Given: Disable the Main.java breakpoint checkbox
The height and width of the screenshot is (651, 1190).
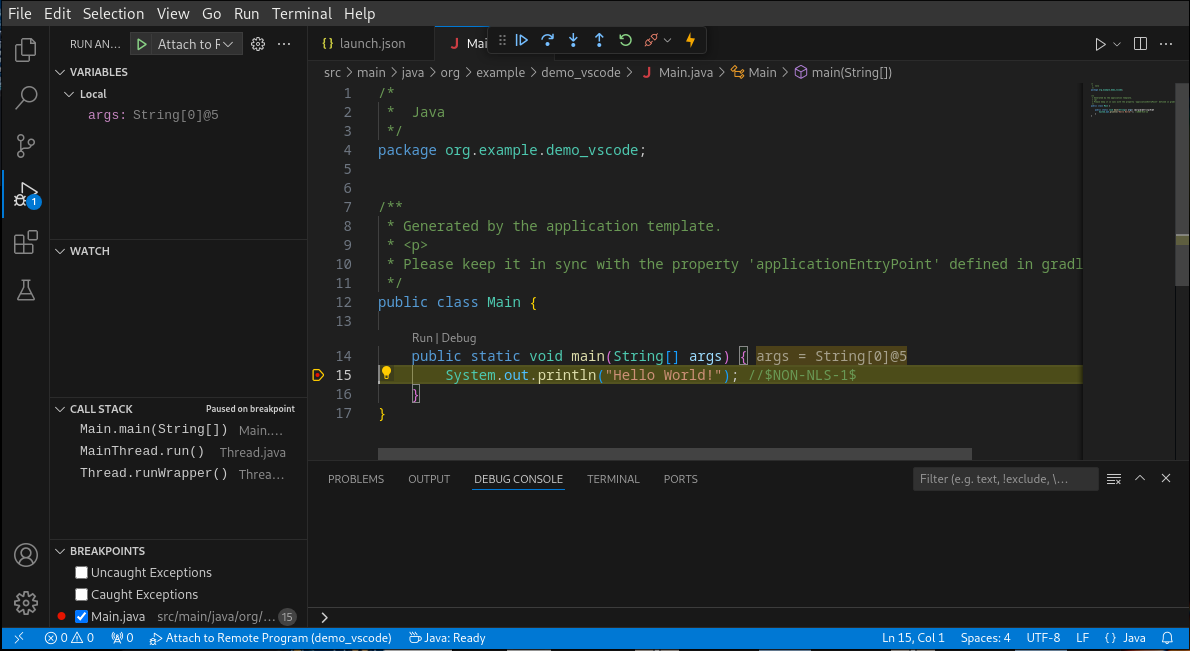Looking at the screenshot, I should click(81, 616).
